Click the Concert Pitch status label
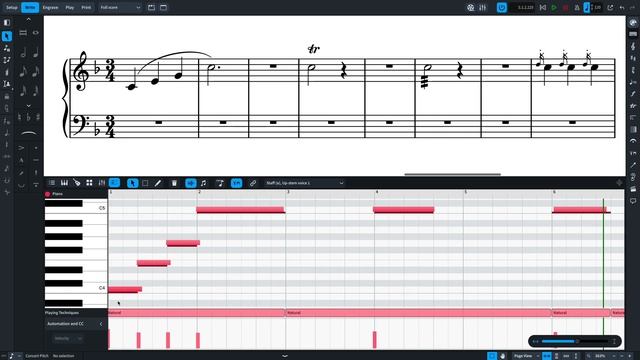Viewport: 640px width, 360px height. 37,356
